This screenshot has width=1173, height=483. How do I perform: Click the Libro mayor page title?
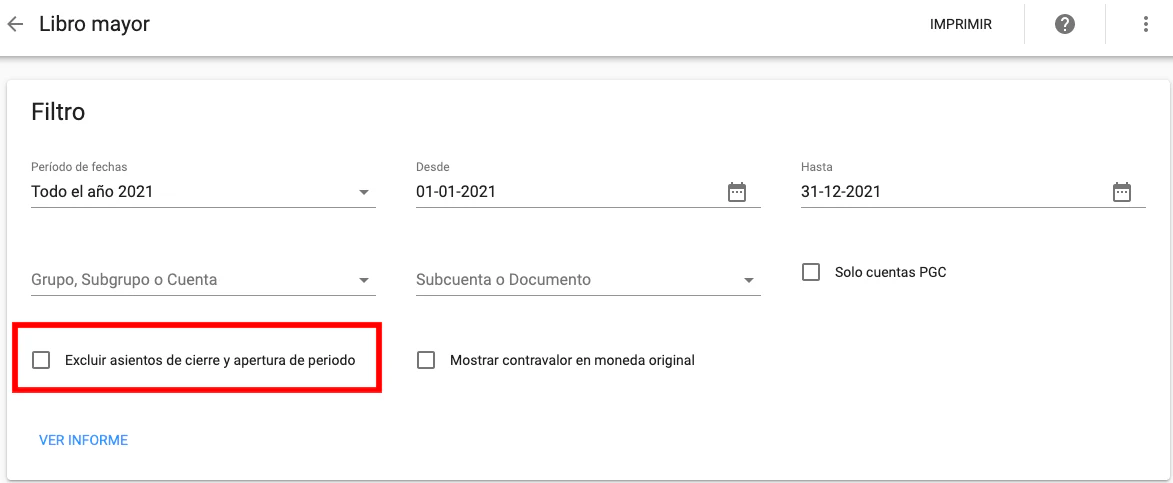(94, 24)
